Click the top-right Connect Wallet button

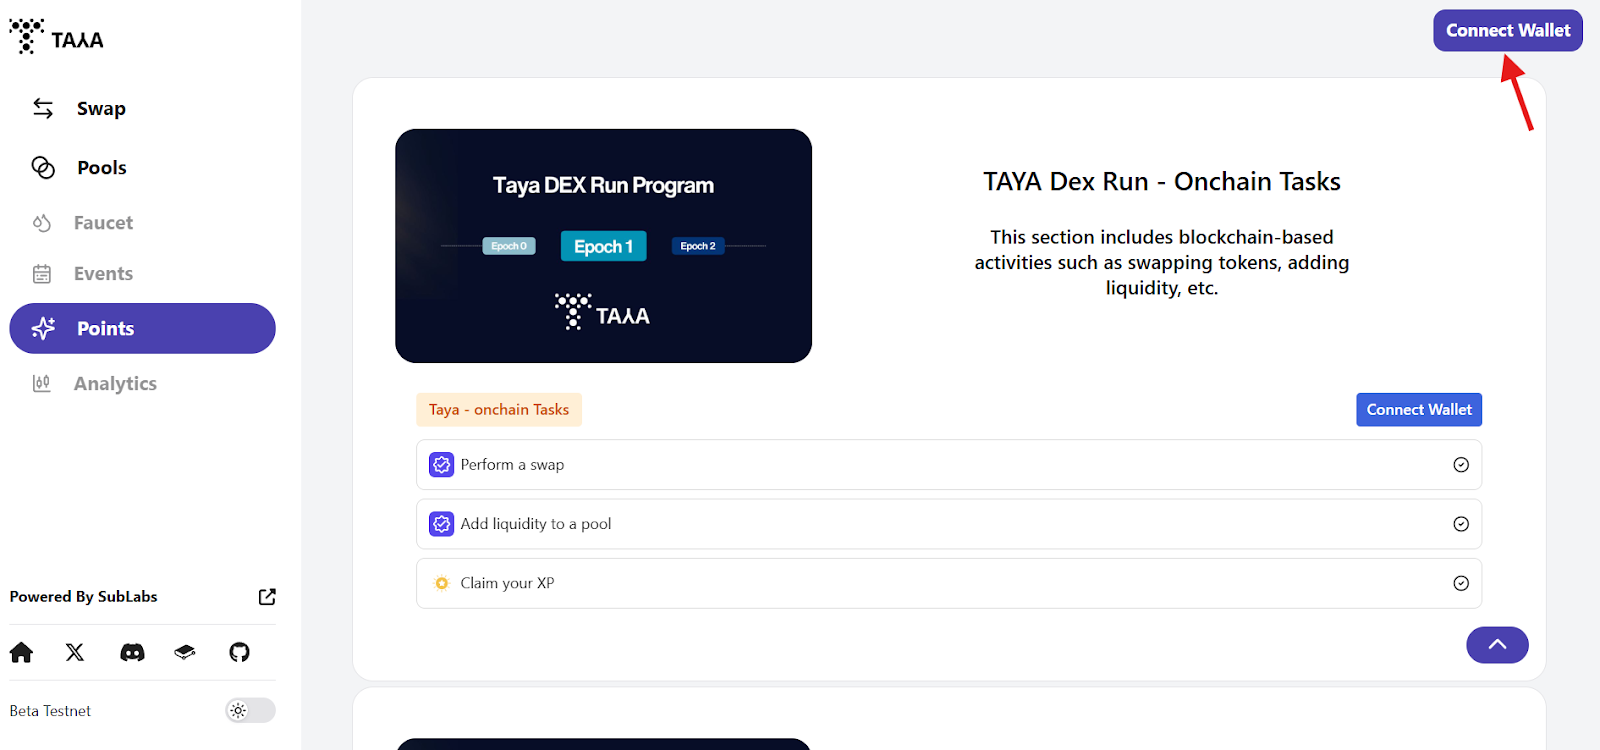(1508, 31)
